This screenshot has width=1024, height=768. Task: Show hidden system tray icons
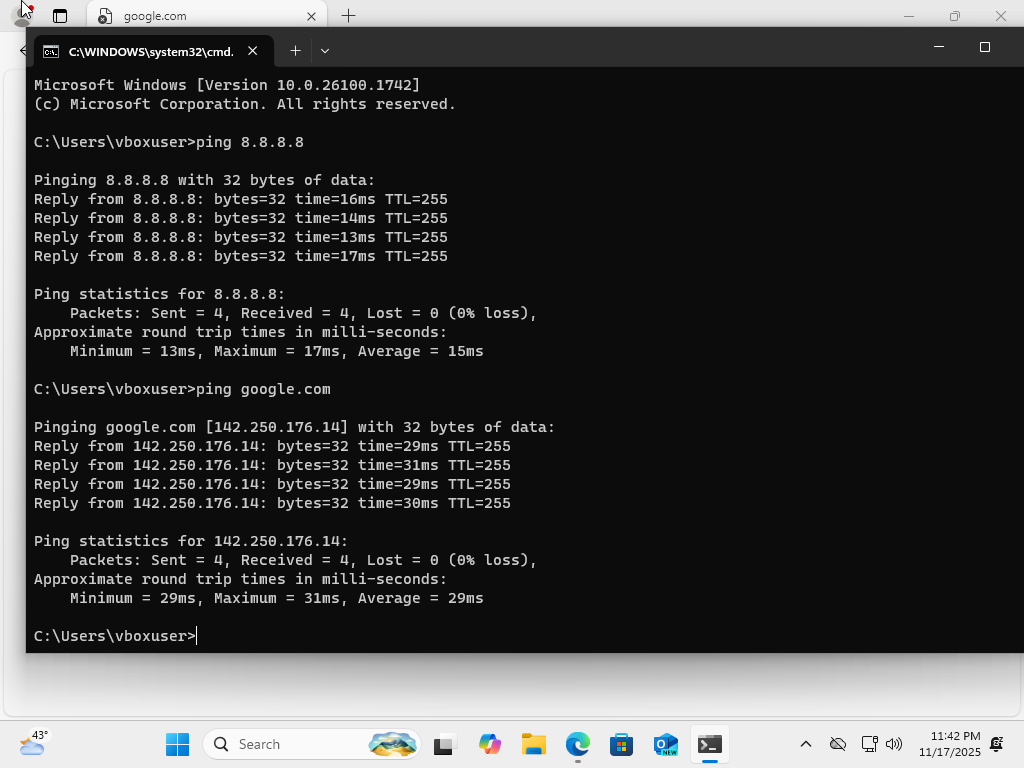[806, 744]
